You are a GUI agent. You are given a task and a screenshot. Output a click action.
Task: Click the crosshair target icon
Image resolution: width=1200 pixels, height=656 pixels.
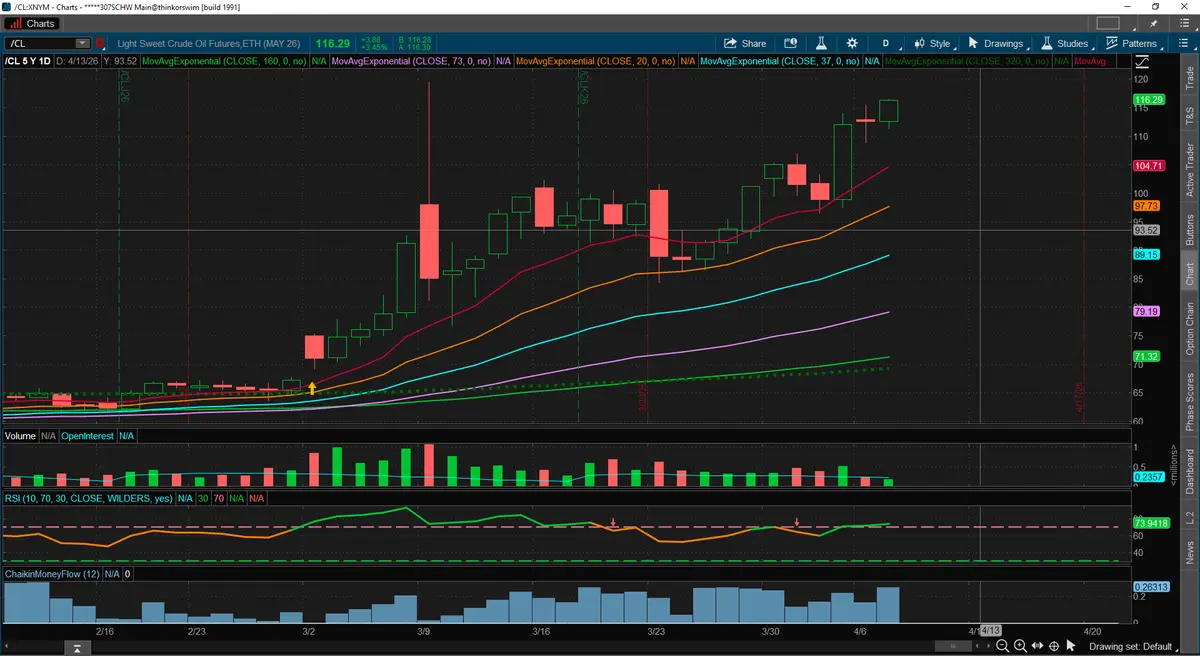click(x=1055, y=646)
